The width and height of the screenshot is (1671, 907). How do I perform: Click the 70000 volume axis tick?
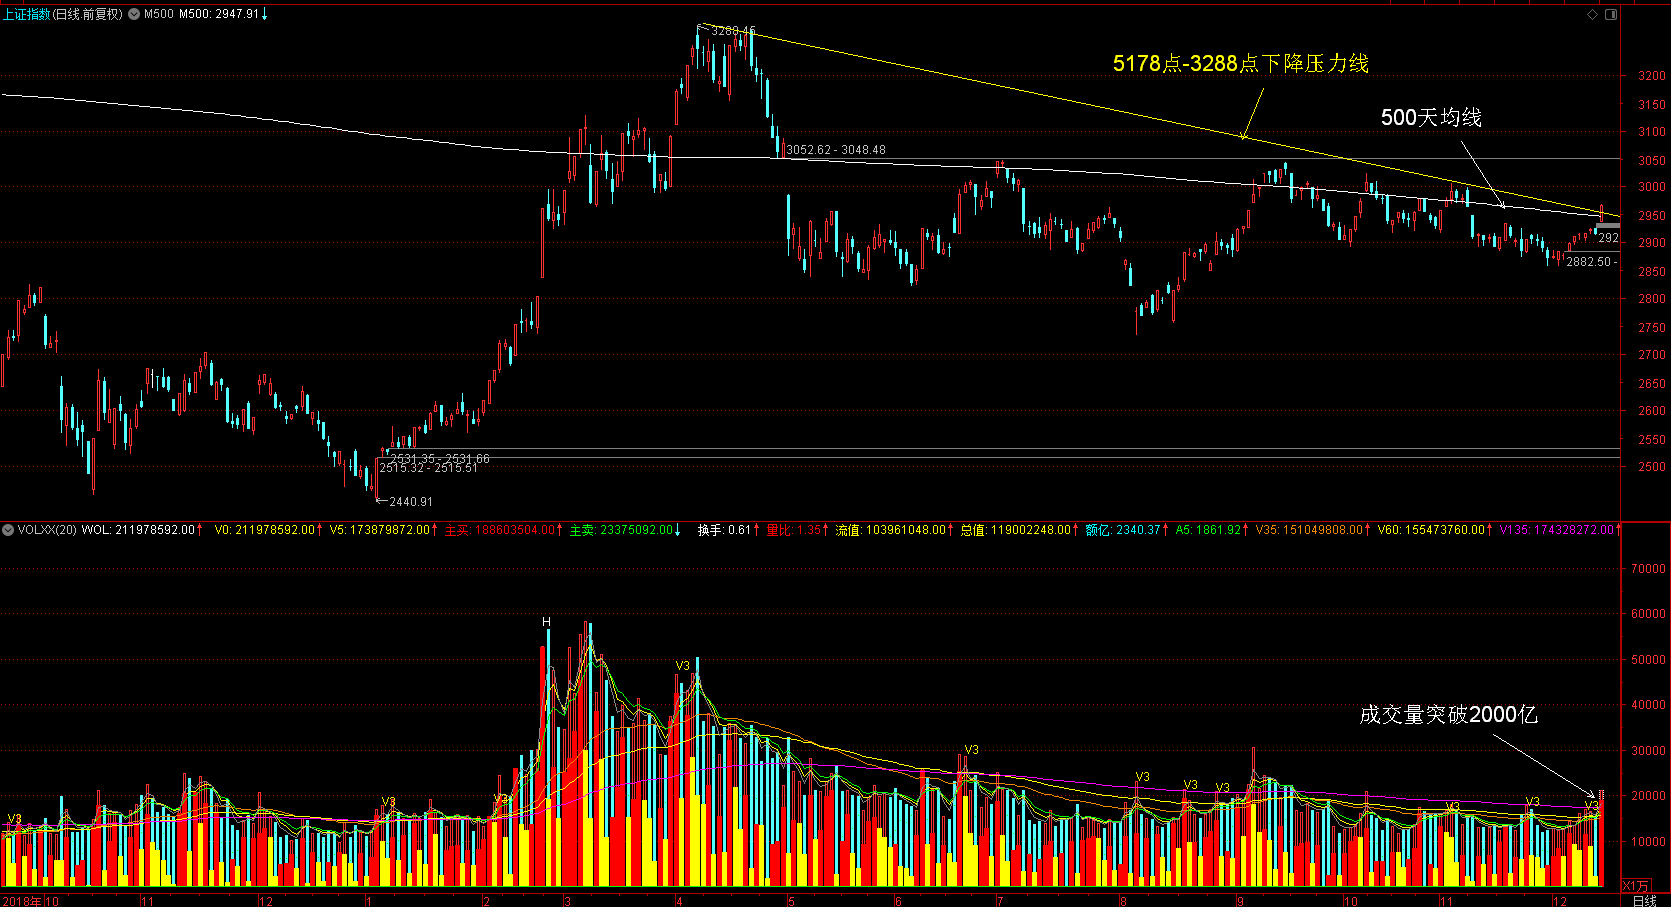tap(1649, 569)
